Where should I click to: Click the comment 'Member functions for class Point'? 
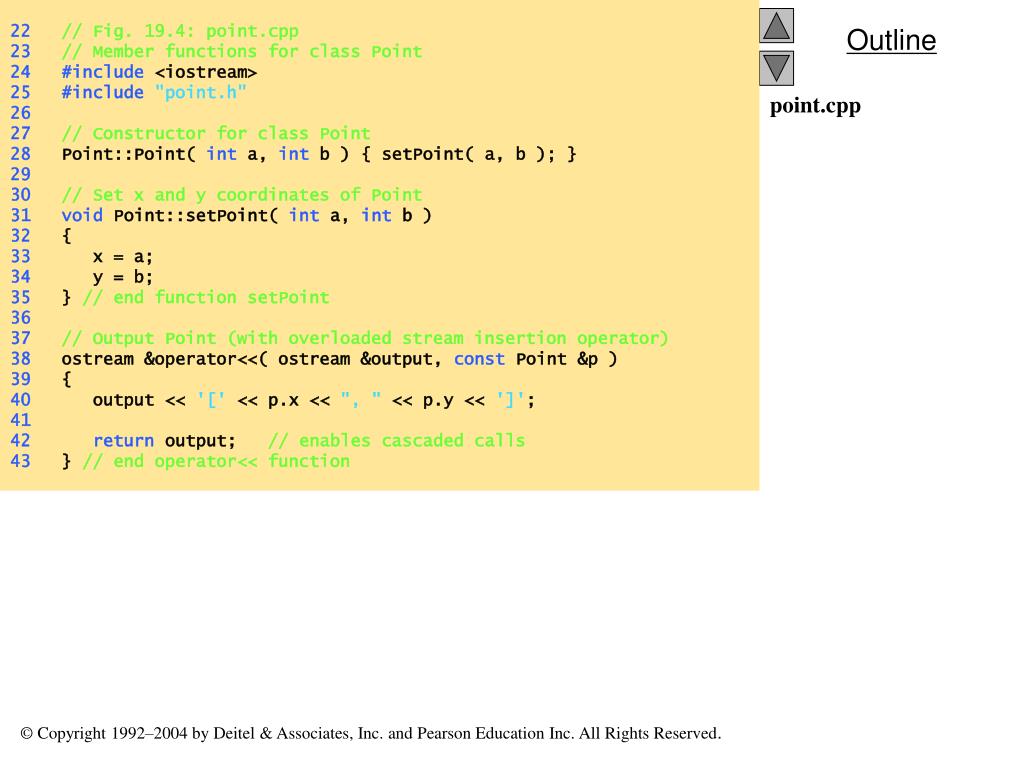[242, 51]
